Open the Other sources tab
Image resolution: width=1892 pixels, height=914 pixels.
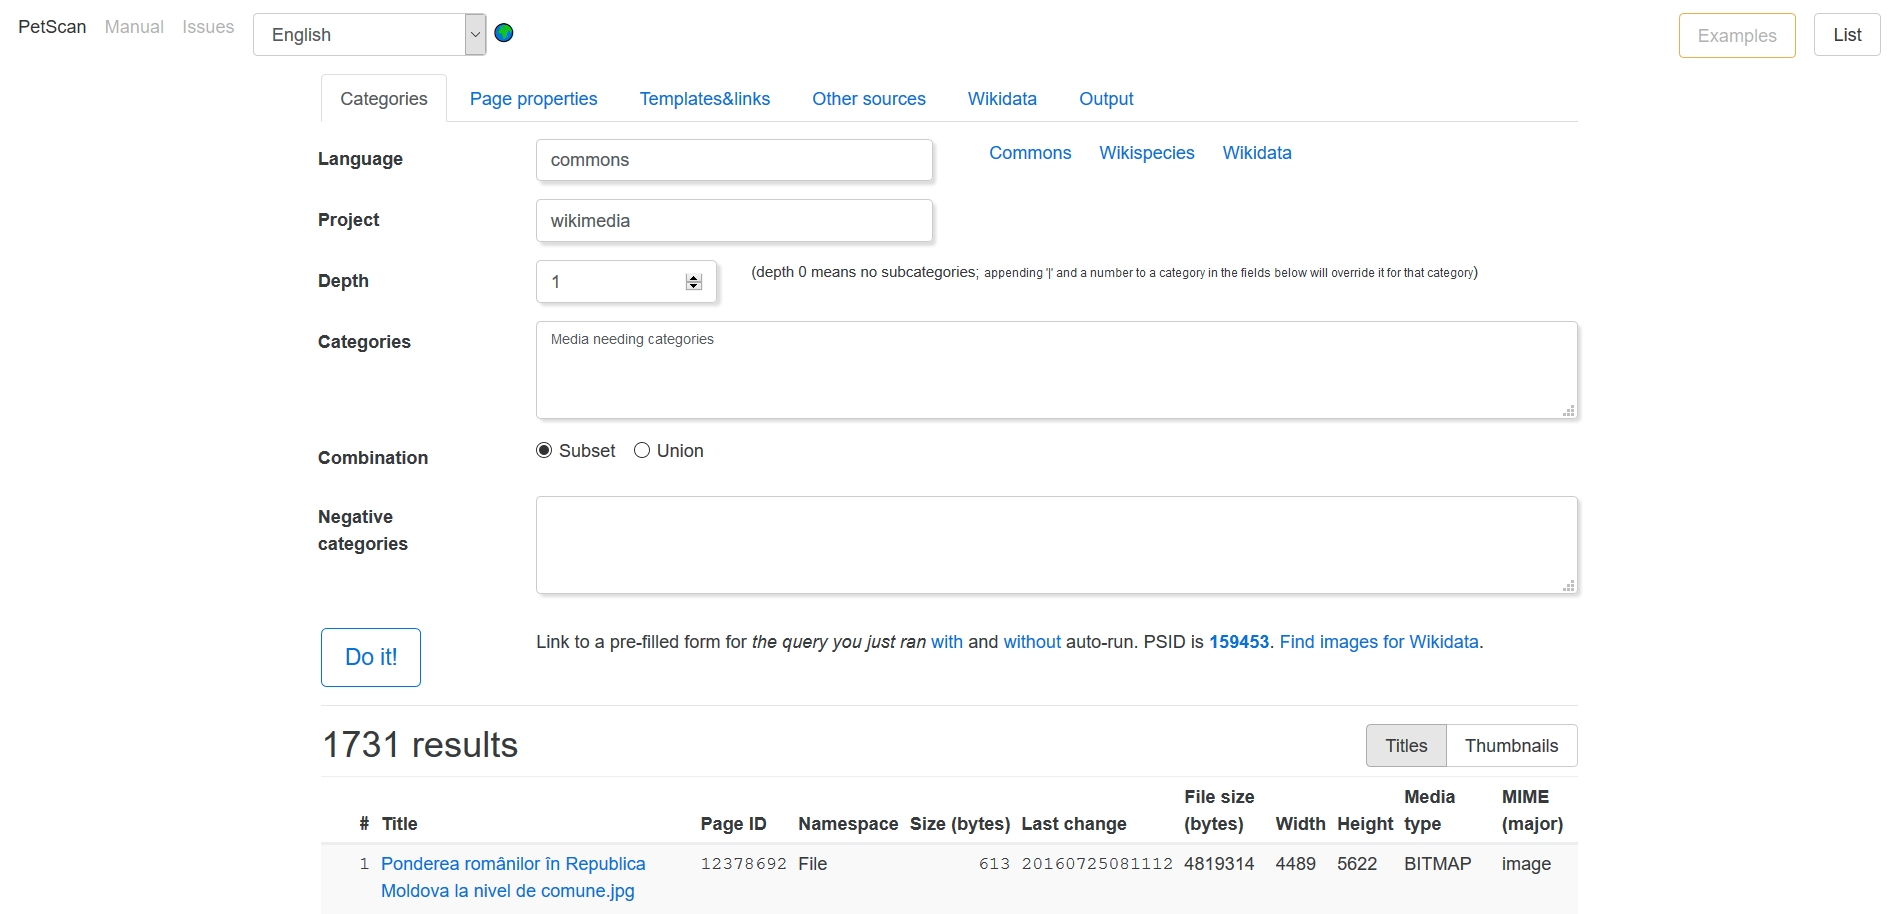[868, 99]
